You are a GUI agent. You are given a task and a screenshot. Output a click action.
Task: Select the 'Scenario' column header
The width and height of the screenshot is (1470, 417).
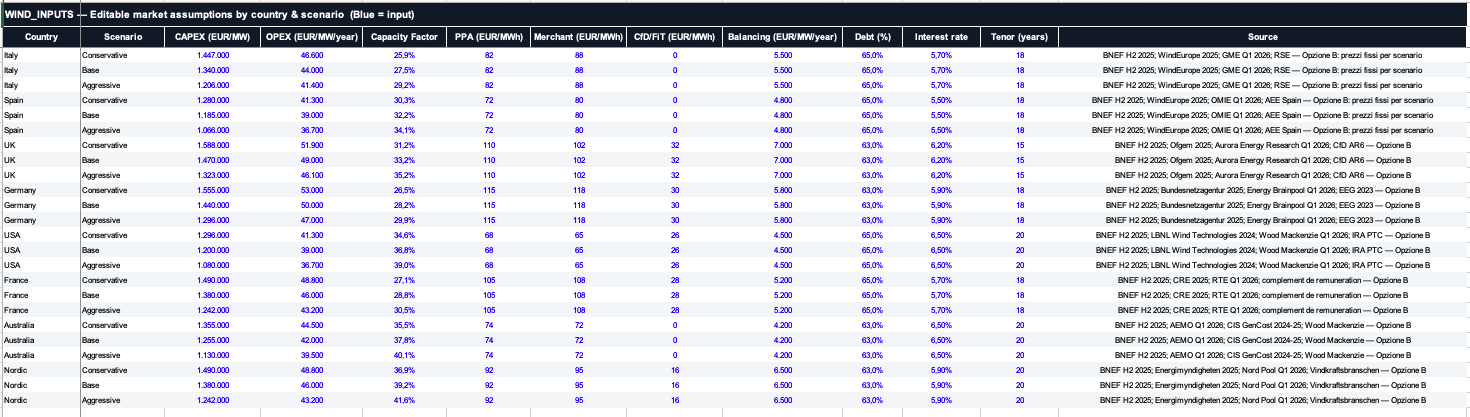click(x=122, y=37)
